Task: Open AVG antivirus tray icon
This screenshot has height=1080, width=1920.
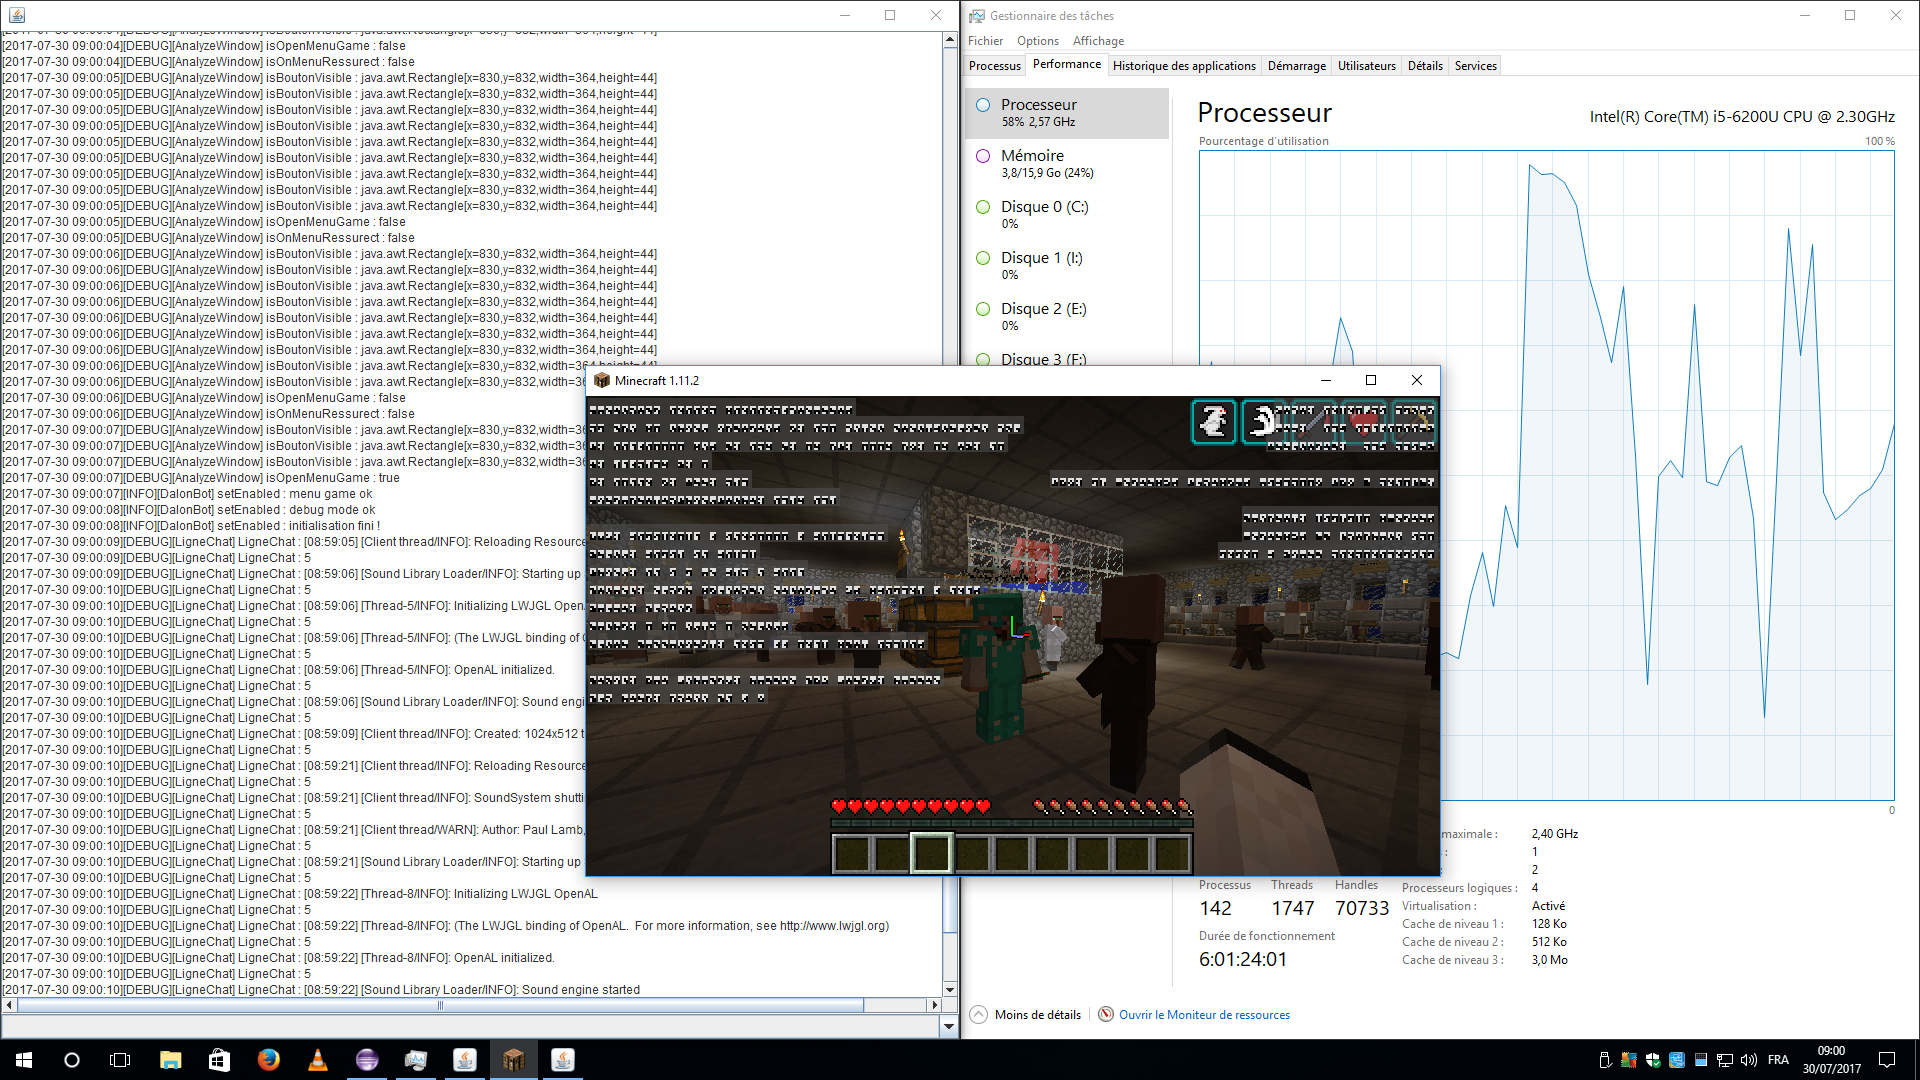Action: point(1629,1060)
